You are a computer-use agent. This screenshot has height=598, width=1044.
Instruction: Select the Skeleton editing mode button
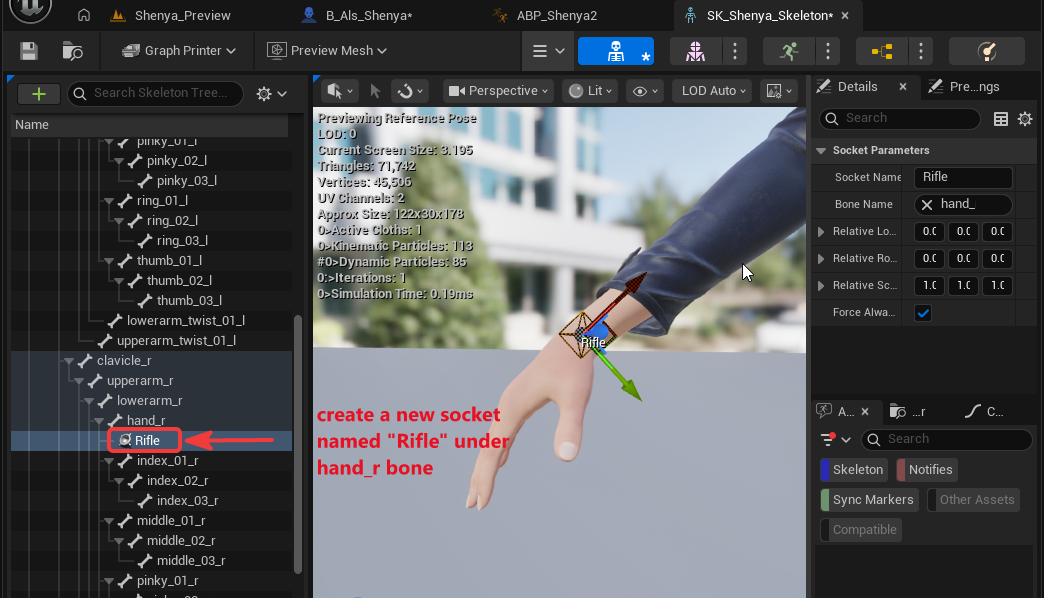(x=616, y=51)
